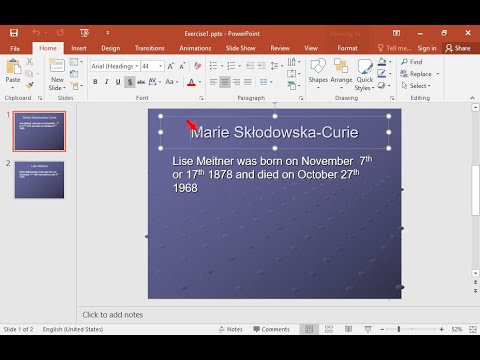The width and height of the screenshot is (480, 360).
Task: Click the Share button
Action: 458,48
